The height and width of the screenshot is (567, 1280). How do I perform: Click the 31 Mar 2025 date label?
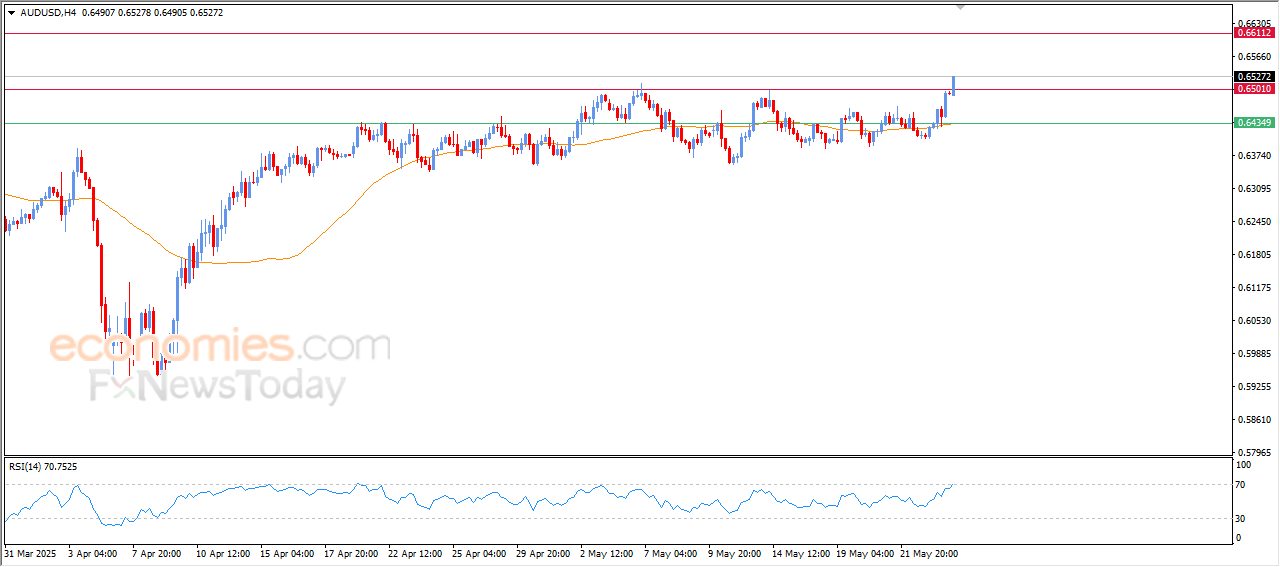(x=28, y=552)
